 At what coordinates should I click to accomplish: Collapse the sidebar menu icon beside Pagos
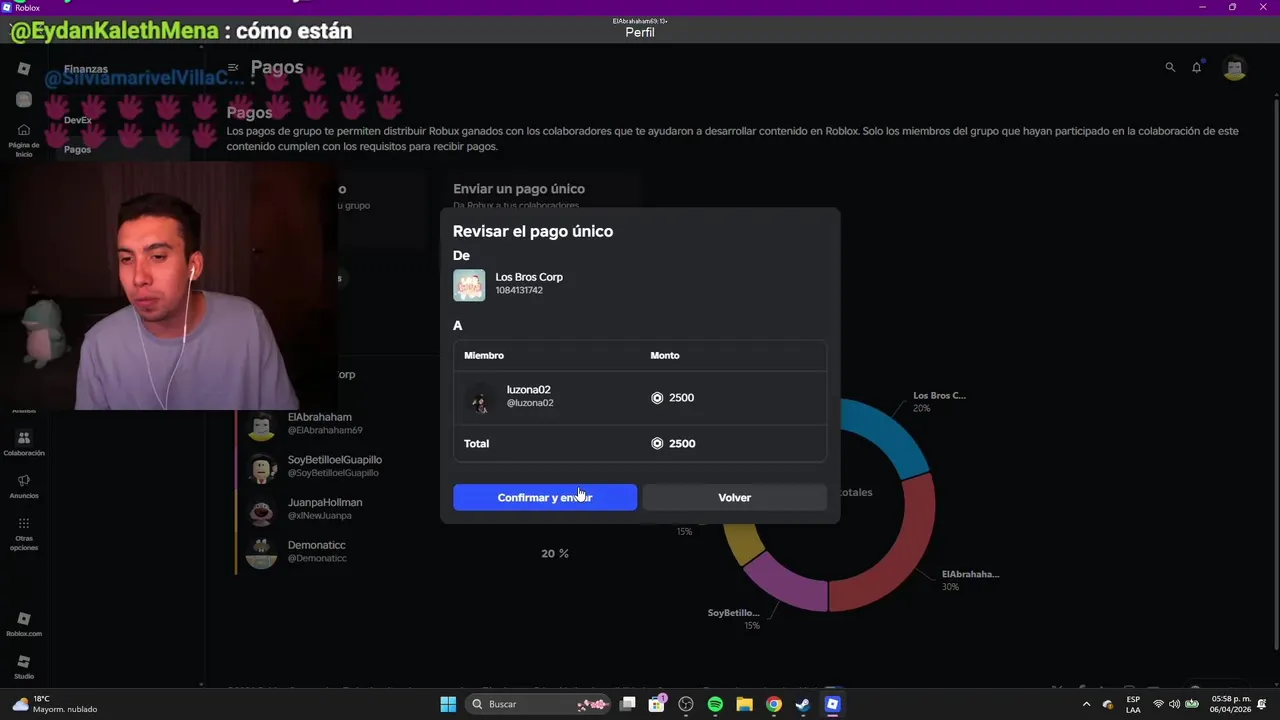click(233, 68)
